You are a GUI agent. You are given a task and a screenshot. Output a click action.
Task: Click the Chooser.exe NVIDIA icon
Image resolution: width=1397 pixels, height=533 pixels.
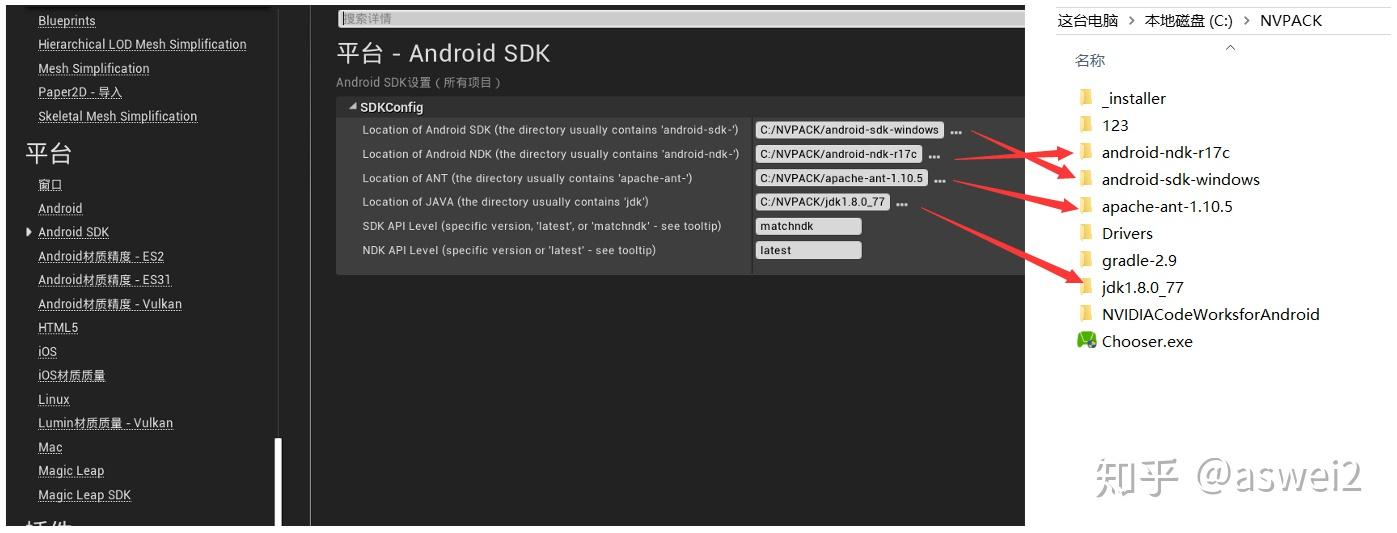1086,340
